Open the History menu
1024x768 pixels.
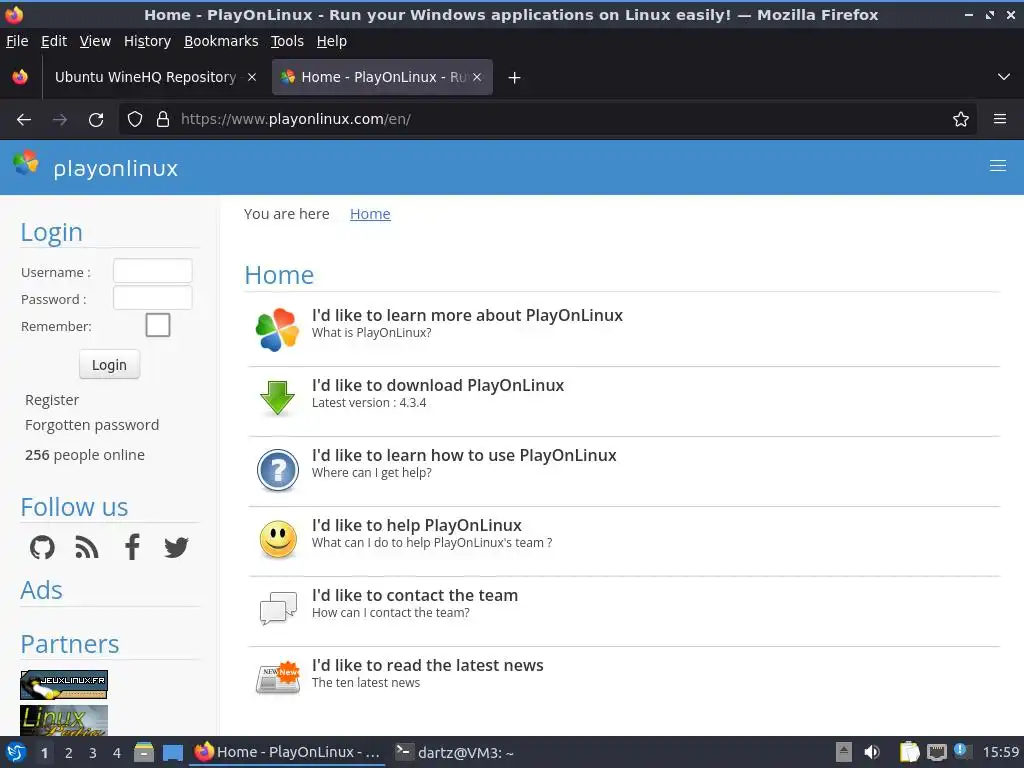pos(148,41)
